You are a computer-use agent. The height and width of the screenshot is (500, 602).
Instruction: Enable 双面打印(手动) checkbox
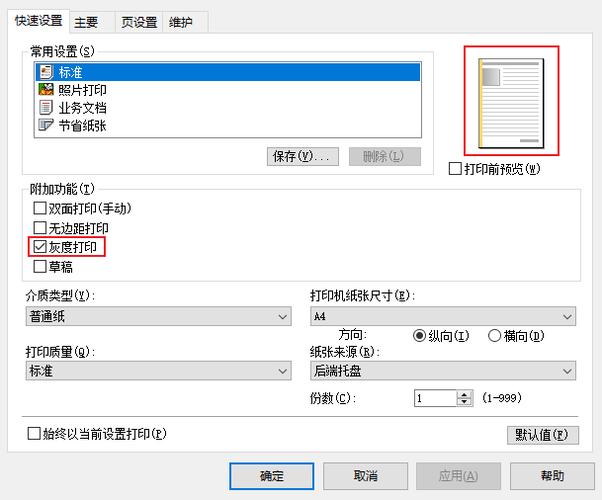point(40,208)
